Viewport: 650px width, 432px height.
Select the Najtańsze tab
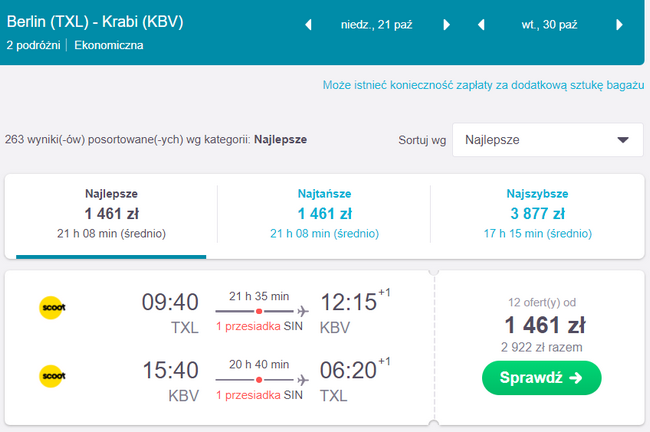pos(324,214)
